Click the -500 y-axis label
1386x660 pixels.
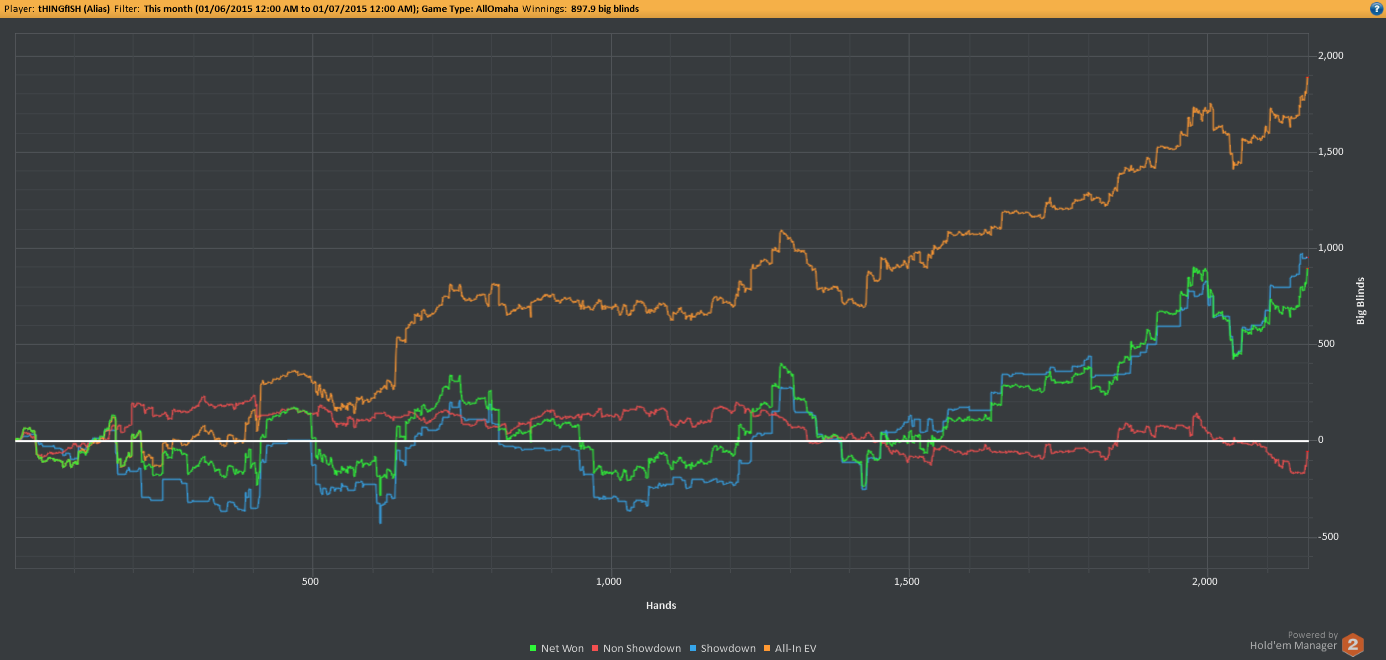(x=1327, y=537)
